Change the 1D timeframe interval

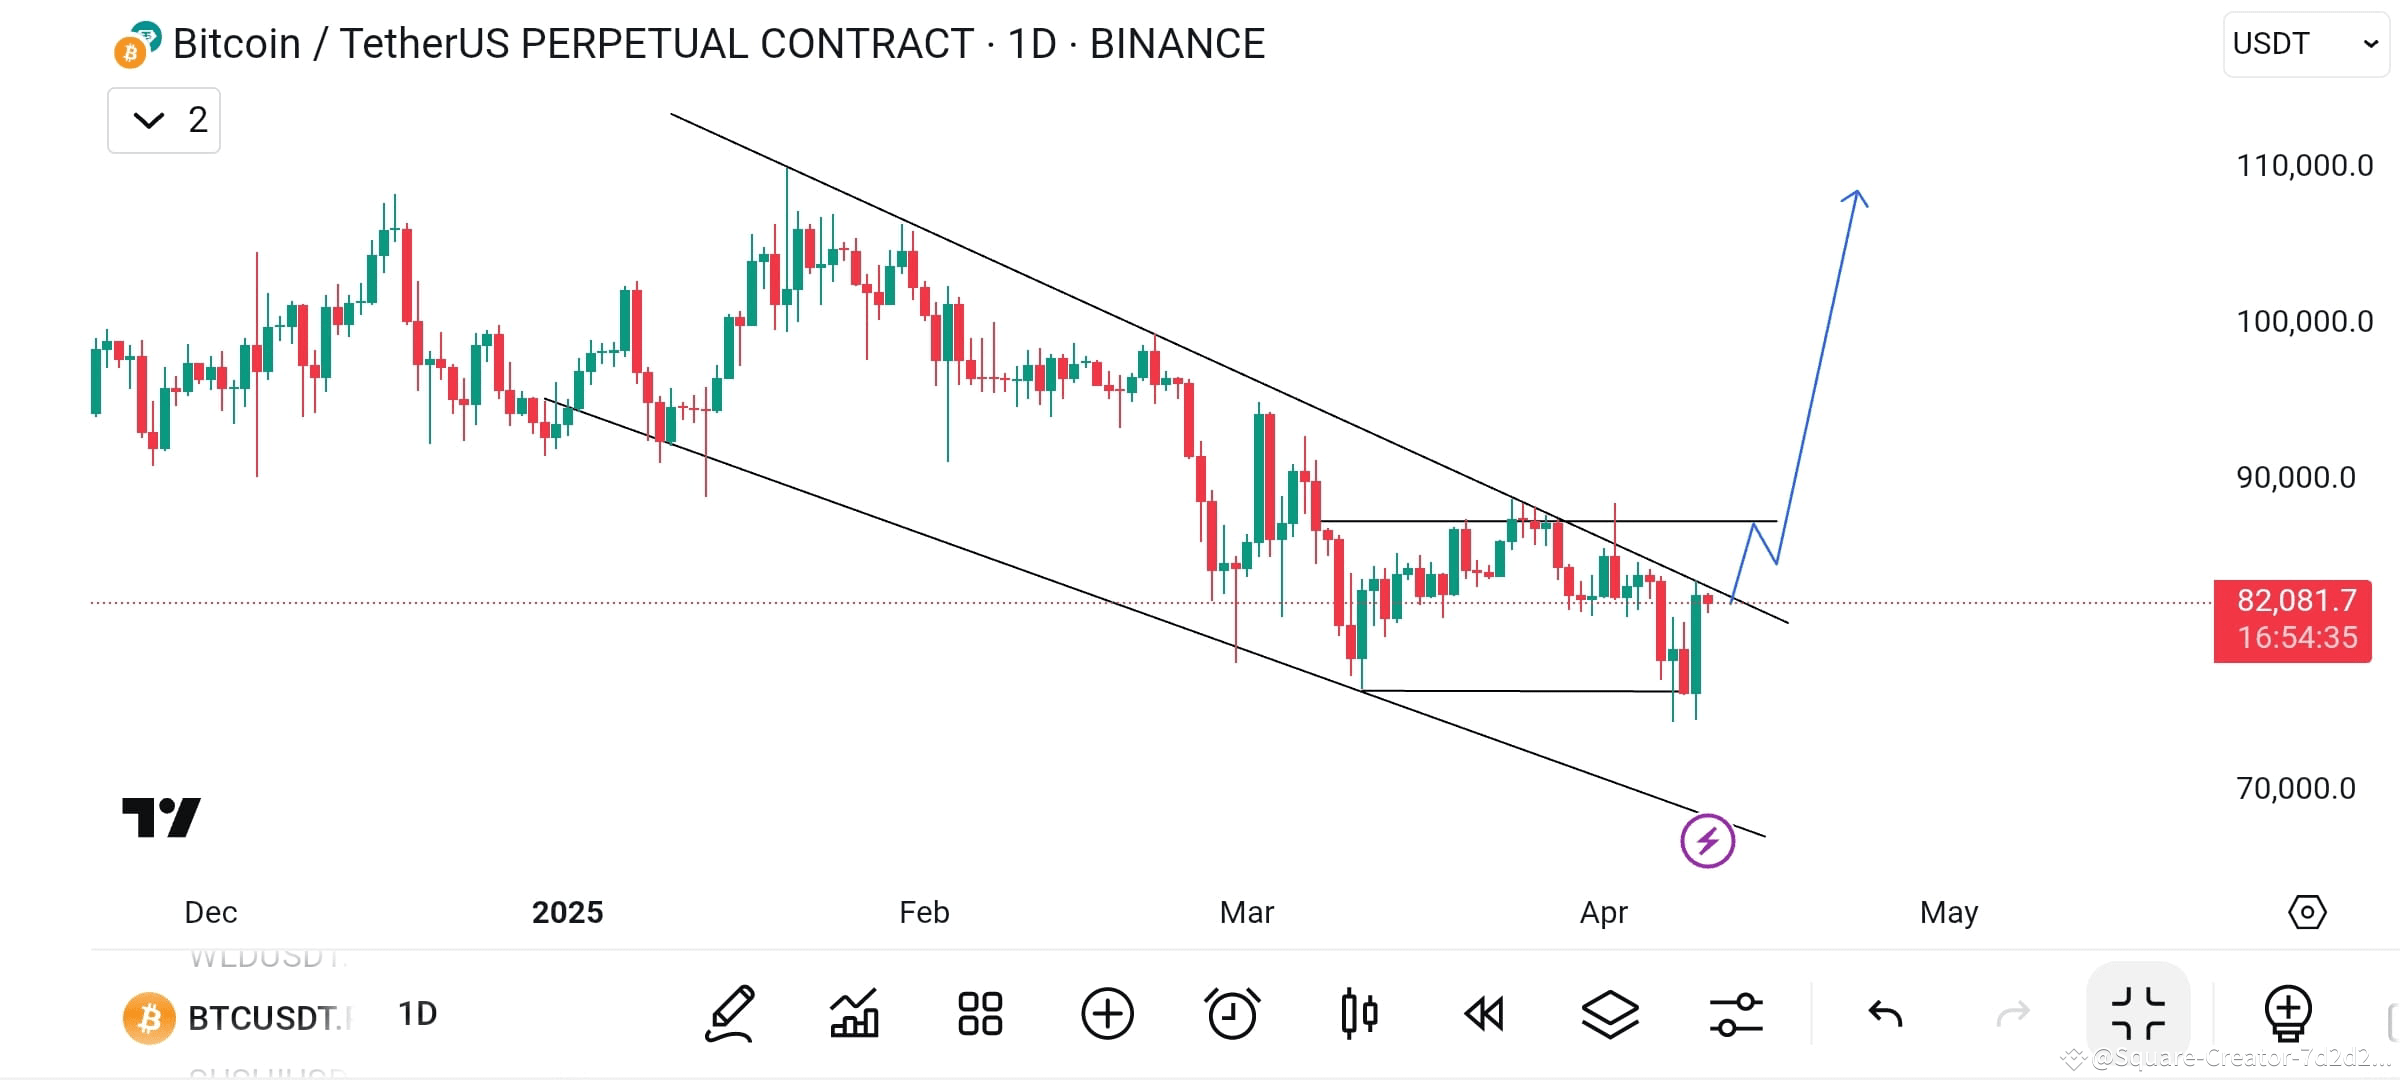tap(417, 1014)
